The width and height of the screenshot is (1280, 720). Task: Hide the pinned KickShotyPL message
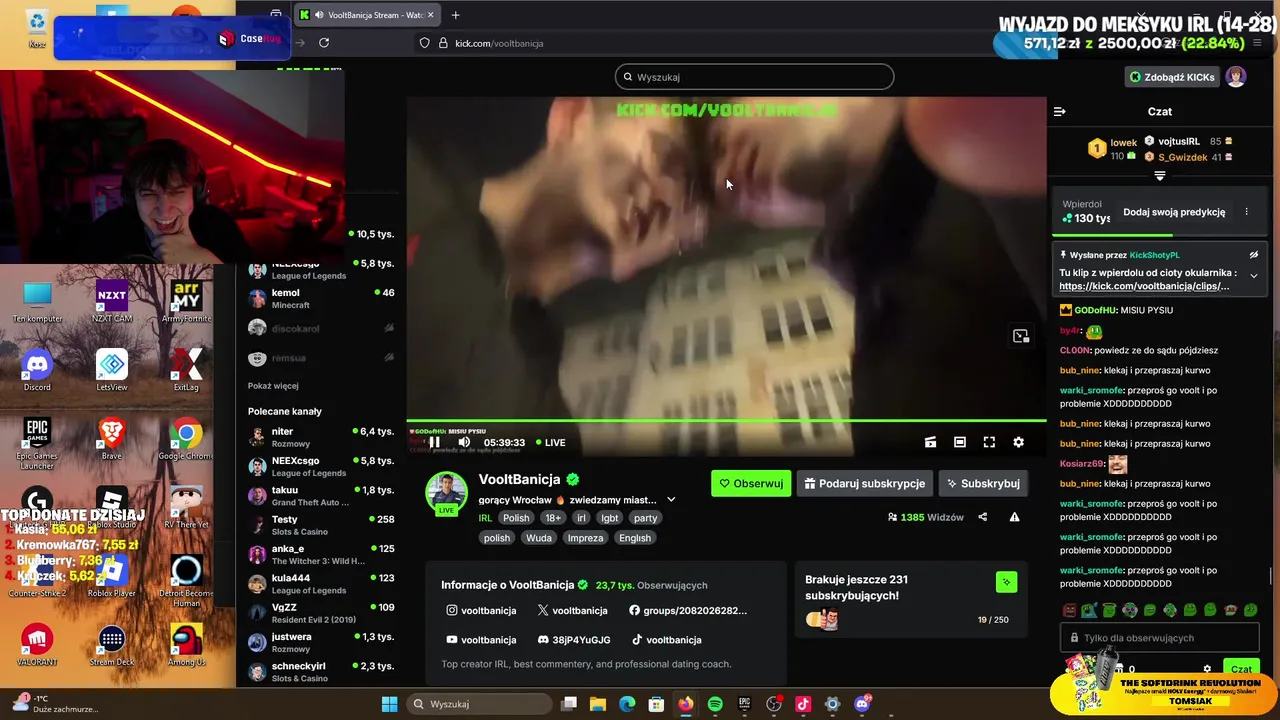coord(1254,255)
